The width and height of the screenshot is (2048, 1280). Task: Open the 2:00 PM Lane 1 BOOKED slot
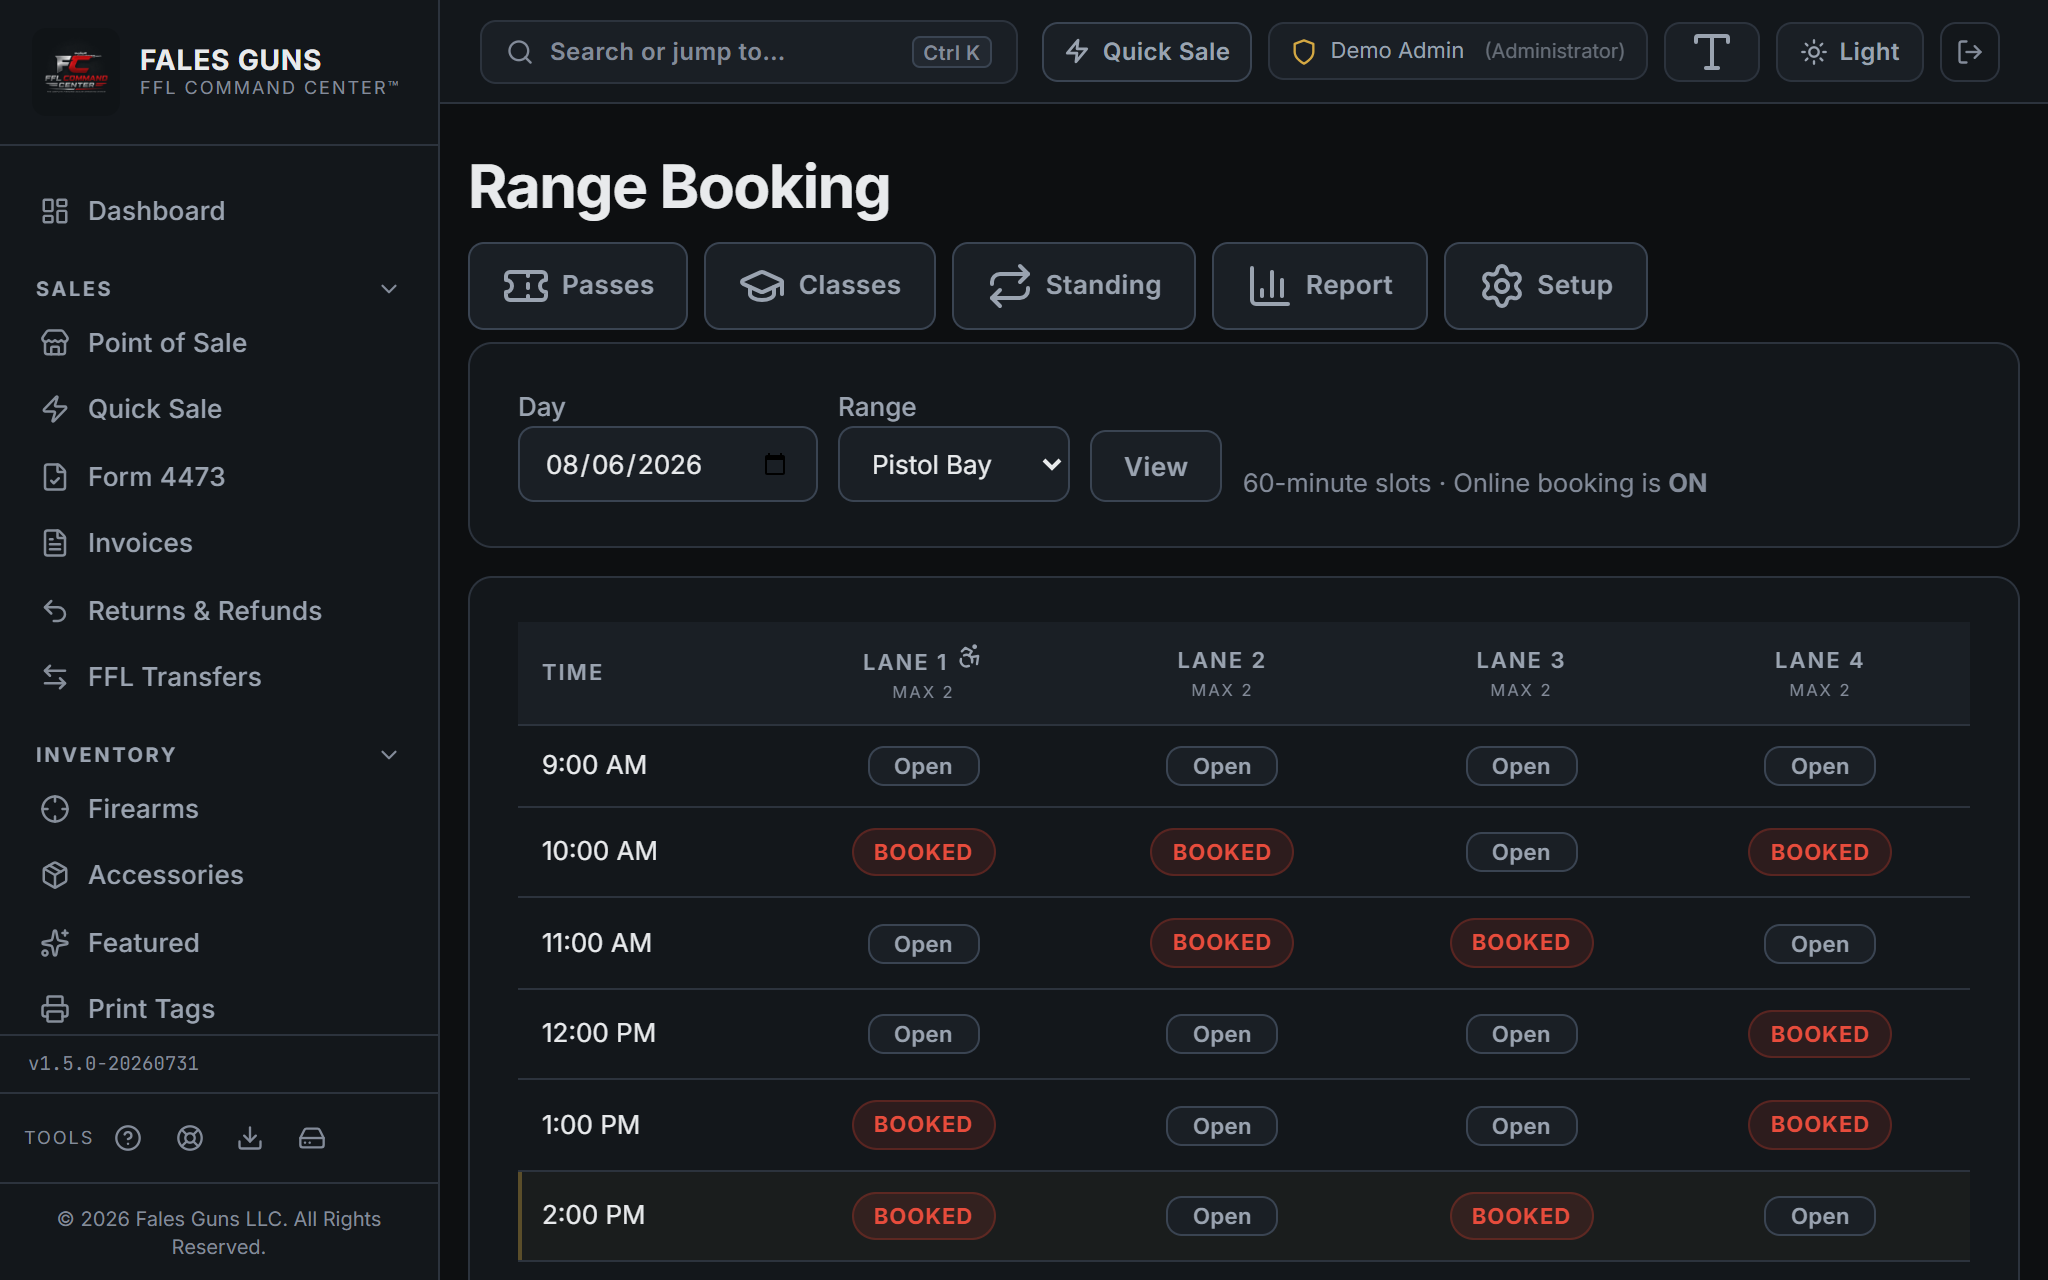pyautogui.click(x=923, y=1216)
